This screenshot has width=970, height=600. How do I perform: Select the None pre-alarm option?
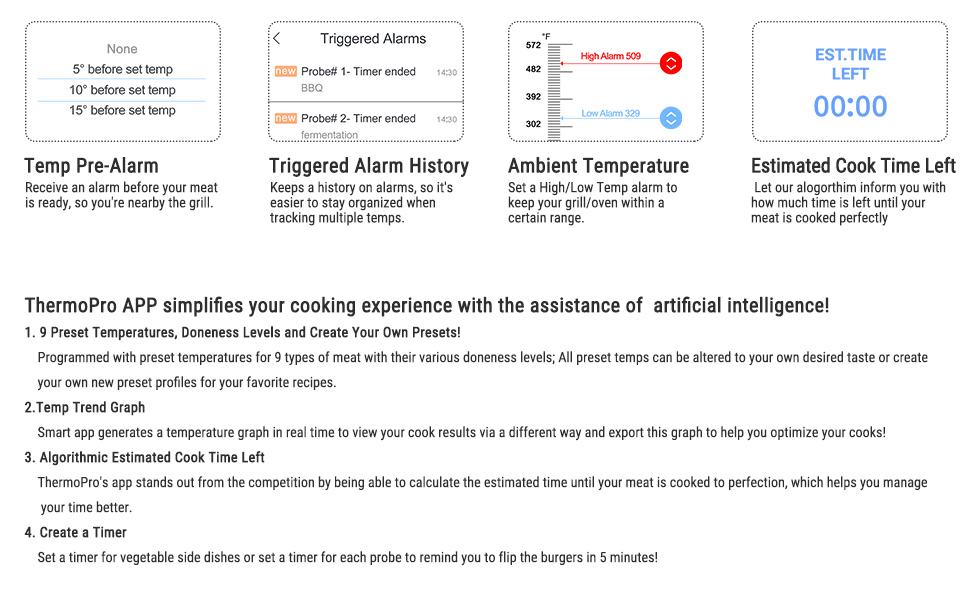coord(122,49)
